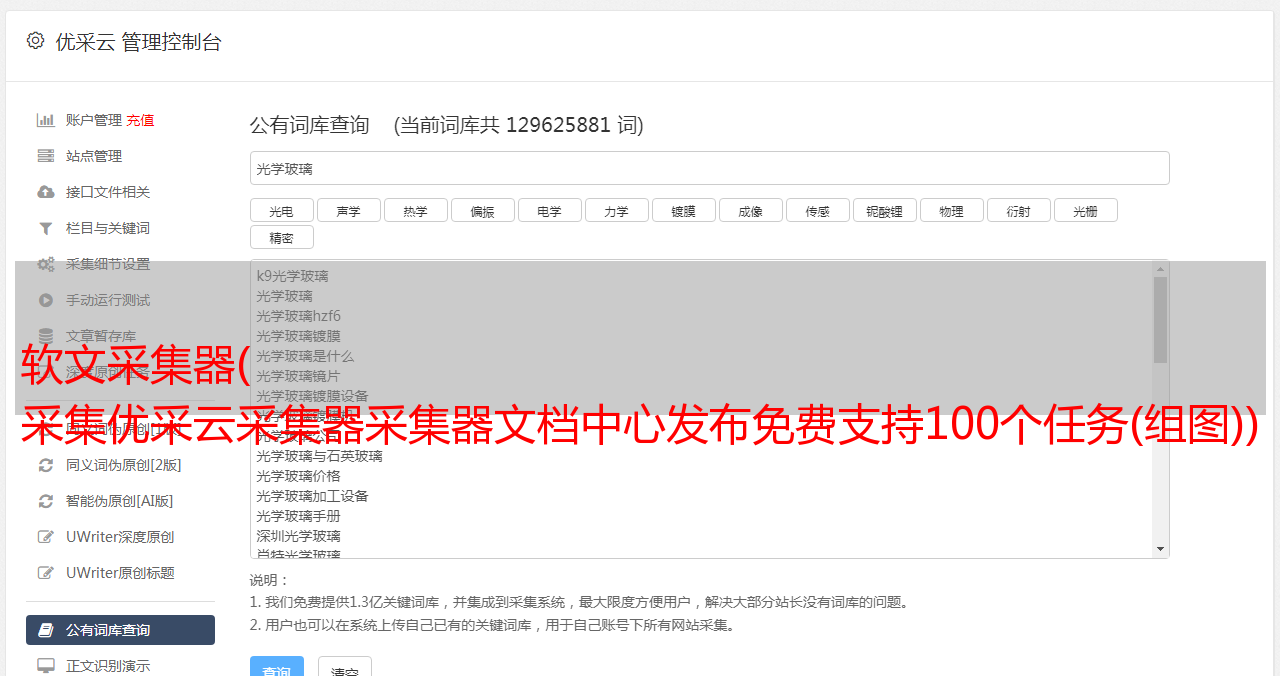
Task: Click the 查询 search button
Action: coord(276,667)
